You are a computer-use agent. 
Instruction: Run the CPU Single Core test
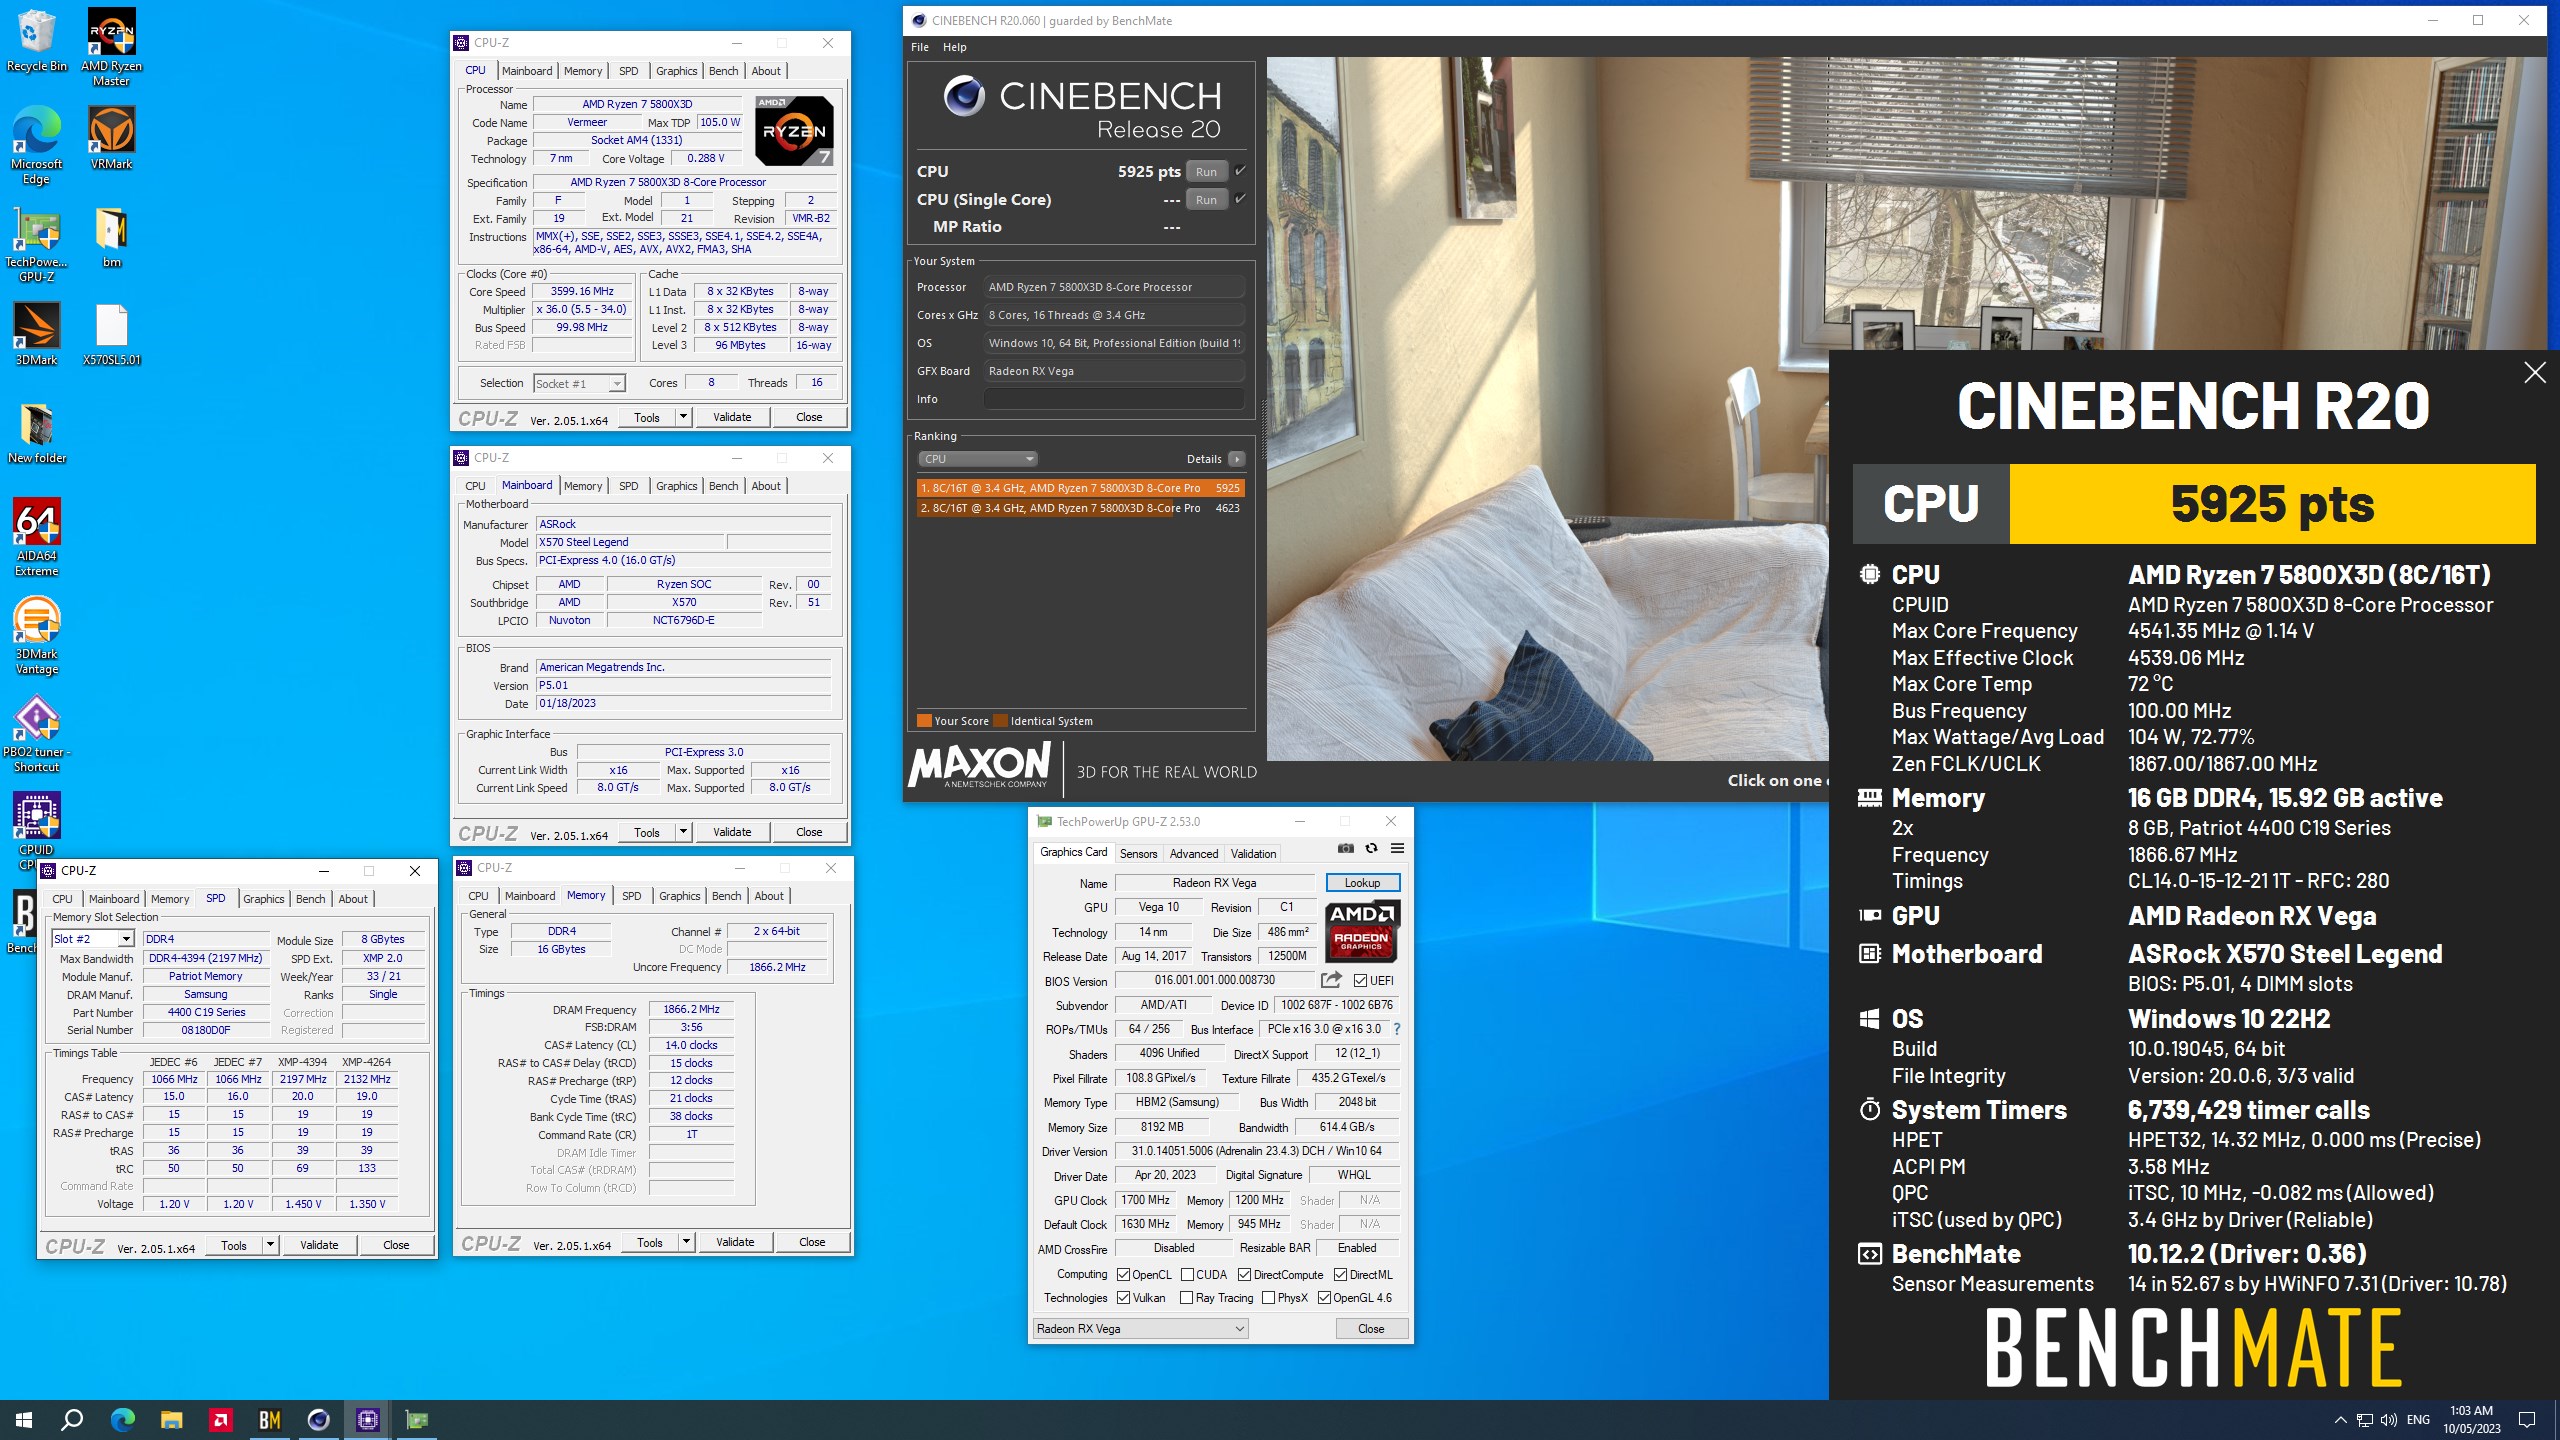point(1206,199)
